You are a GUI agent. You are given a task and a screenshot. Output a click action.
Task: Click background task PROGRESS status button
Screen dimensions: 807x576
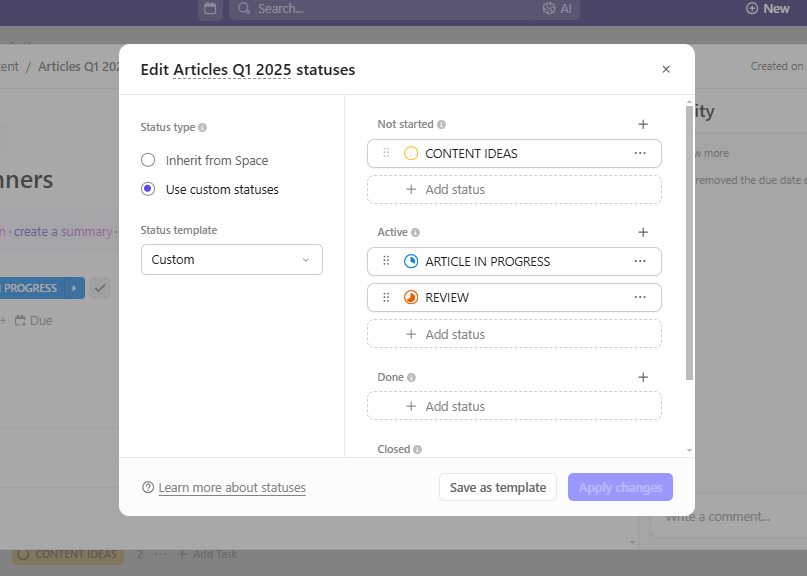[31, 288]
